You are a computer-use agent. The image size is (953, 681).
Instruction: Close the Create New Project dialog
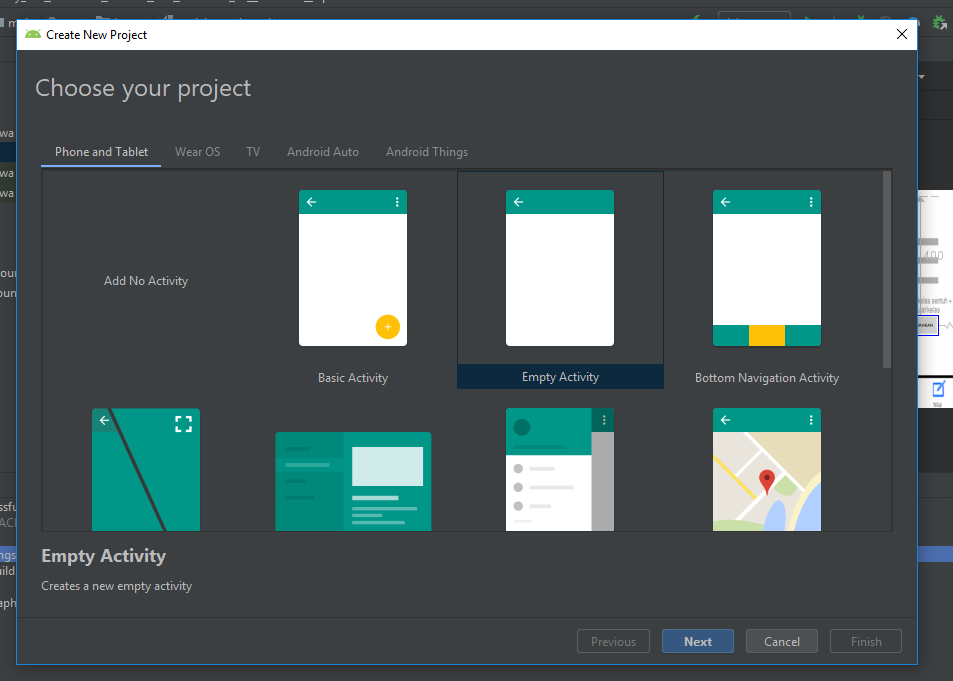tap(902, 35)
